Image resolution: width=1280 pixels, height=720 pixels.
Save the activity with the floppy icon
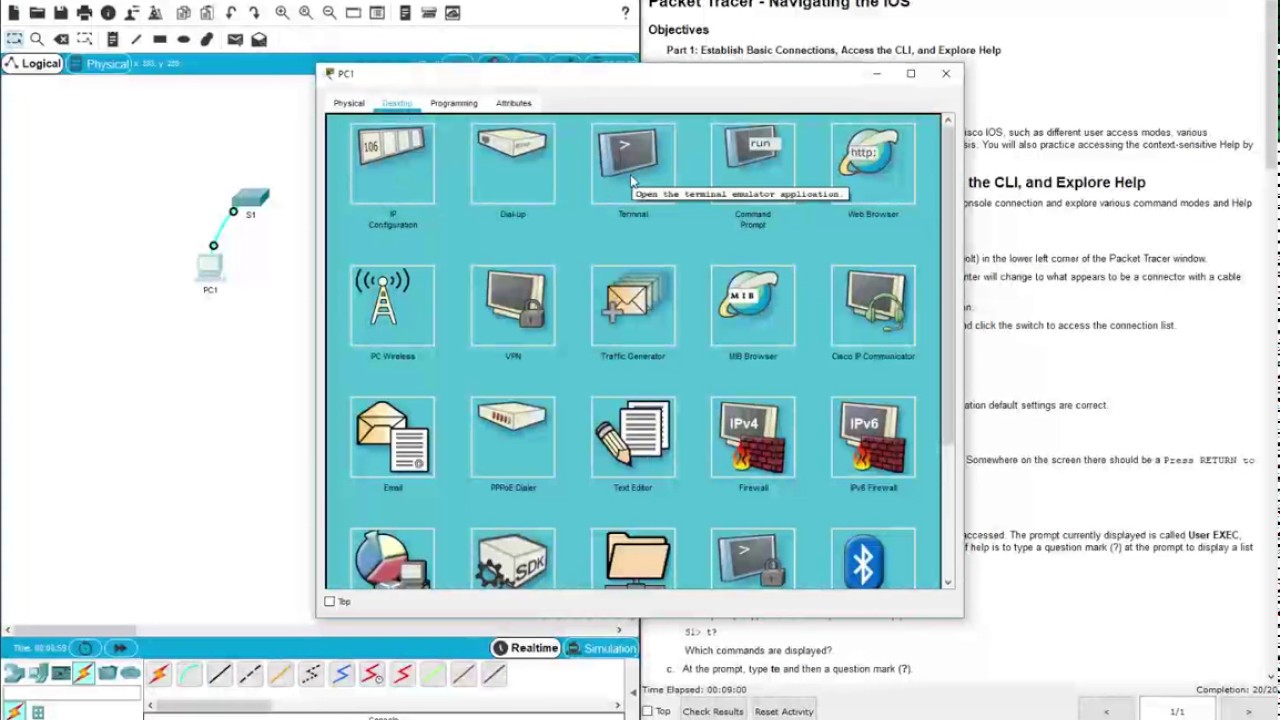pyautogui.click(x=61, y=13)
